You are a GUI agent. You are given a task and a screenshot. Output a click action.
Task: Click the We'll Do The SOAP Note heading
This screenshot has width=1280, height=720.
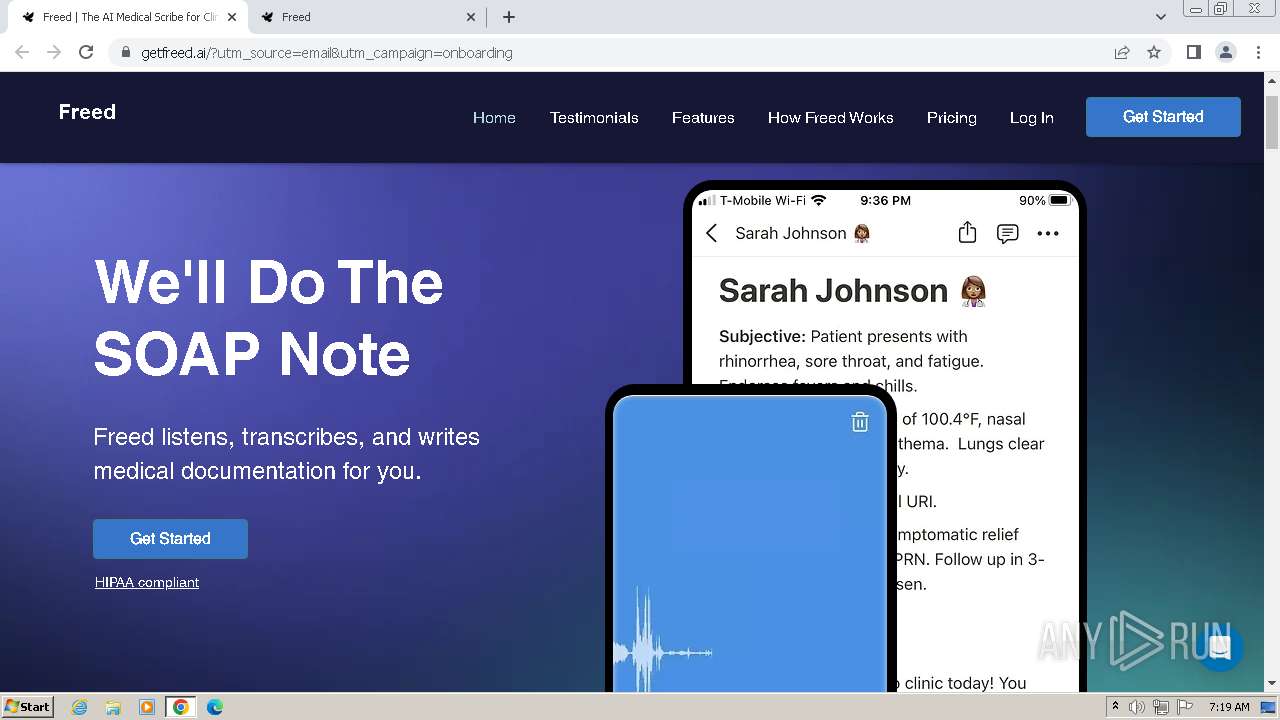point(268,318)
